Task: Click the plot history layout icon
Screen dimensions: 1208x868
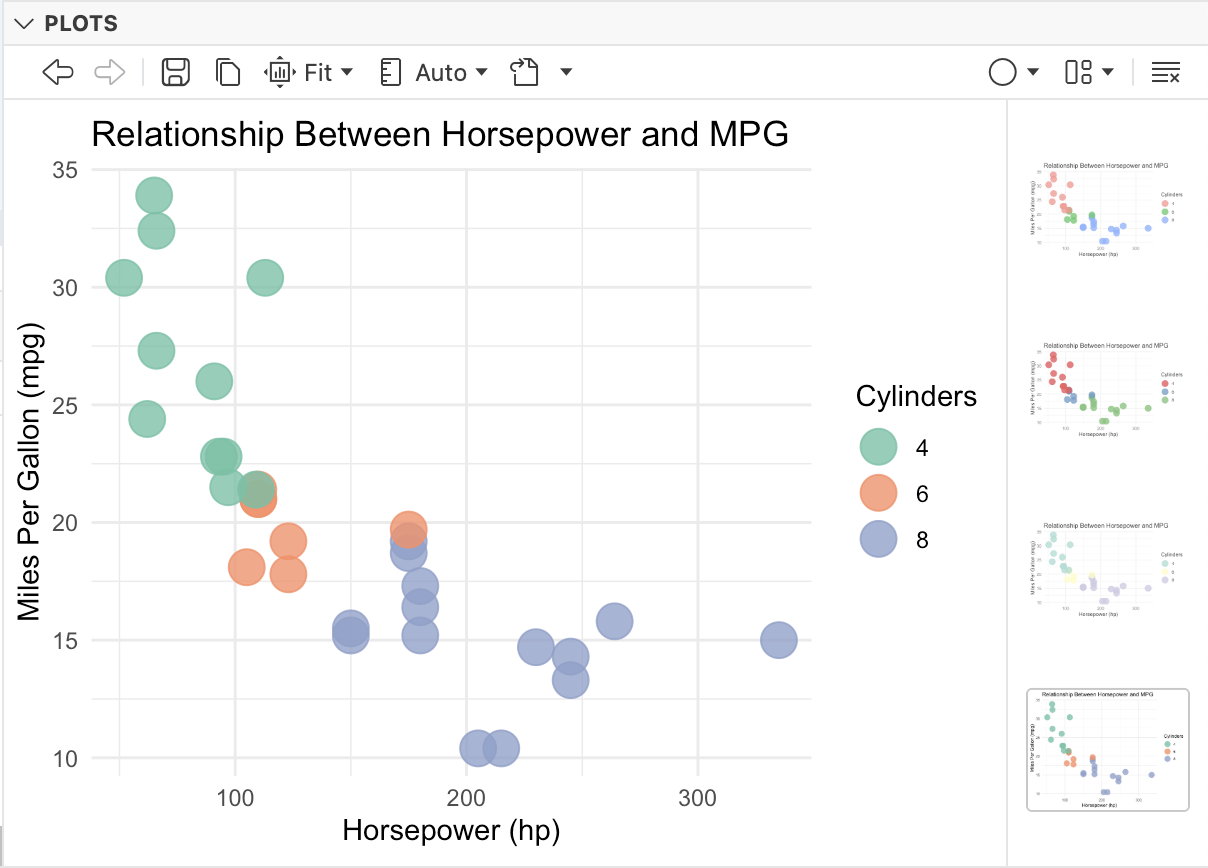Action: 1078,72
